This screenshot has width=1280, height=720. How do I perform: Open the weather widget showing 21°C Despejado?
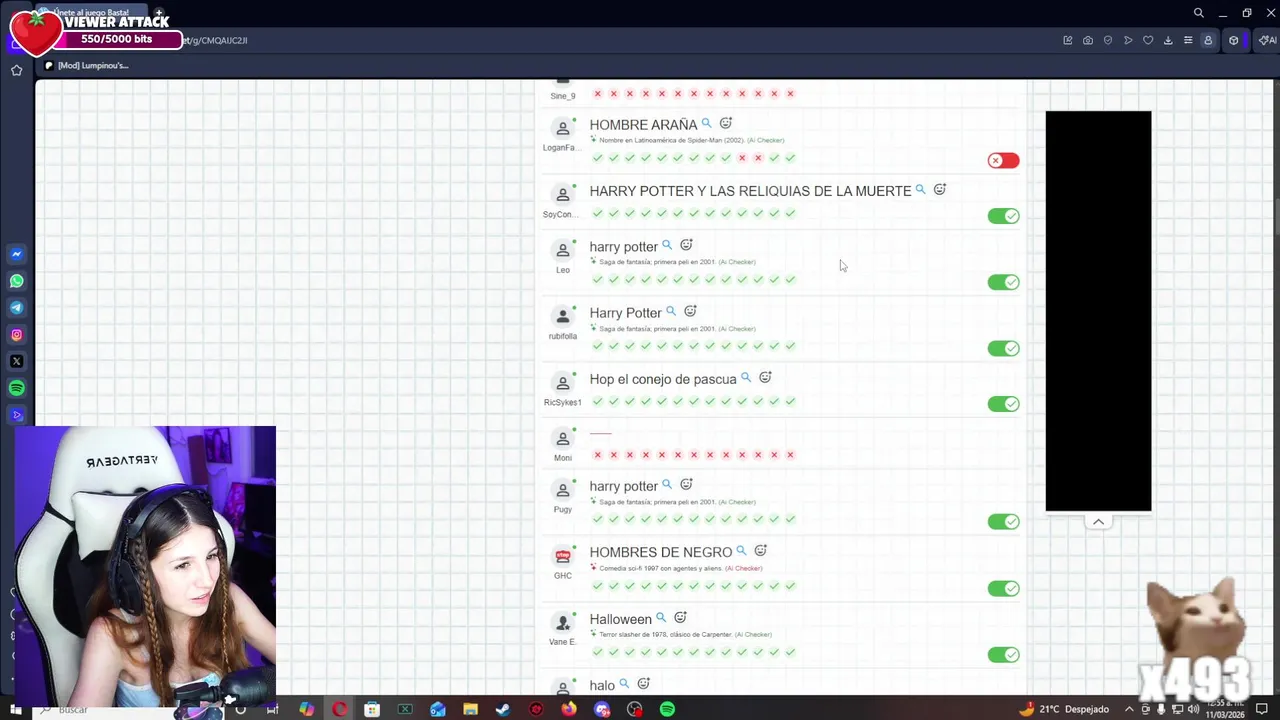click(x=1063, y=709)
